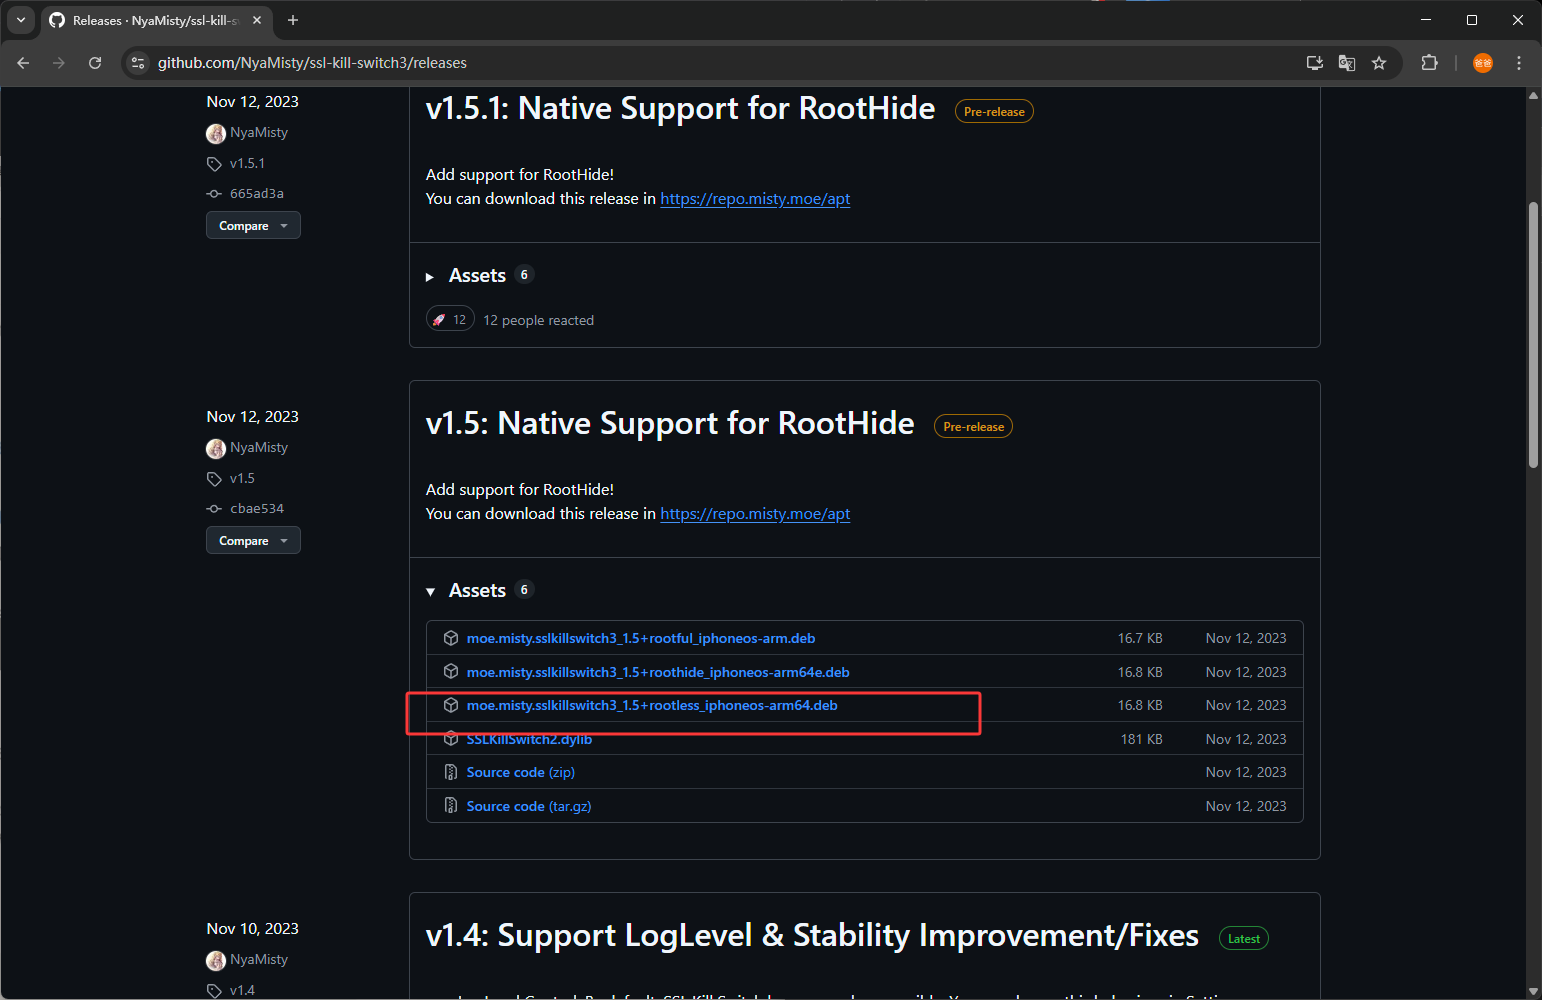
Task: Click the install app icon in address bar
Action: (1315, 63)
